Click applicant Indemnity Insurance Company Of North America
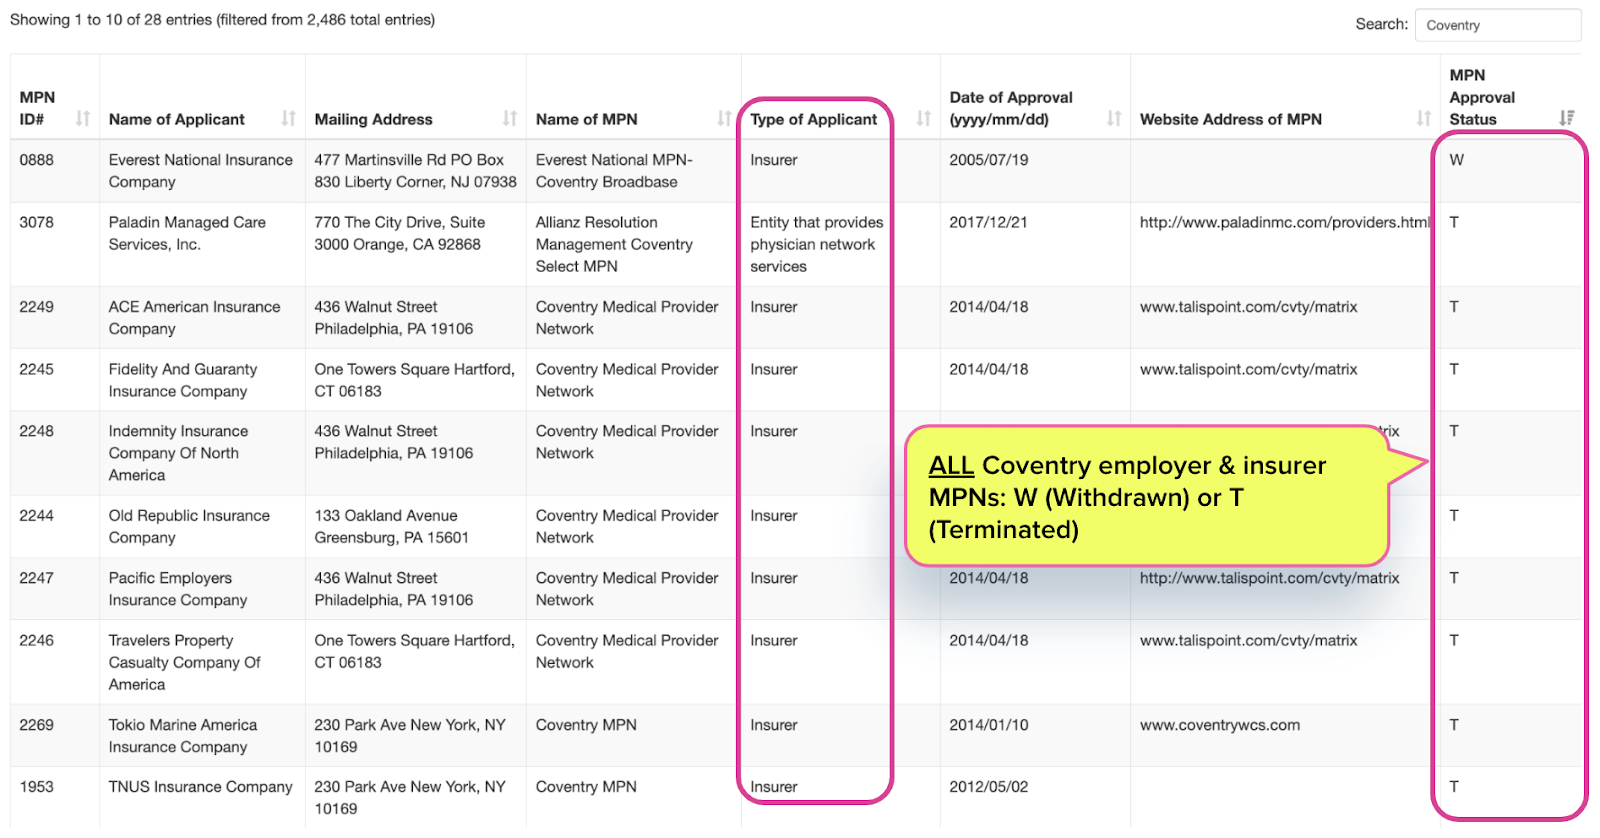Screen dimensions: 1600x838 [179, 453]
